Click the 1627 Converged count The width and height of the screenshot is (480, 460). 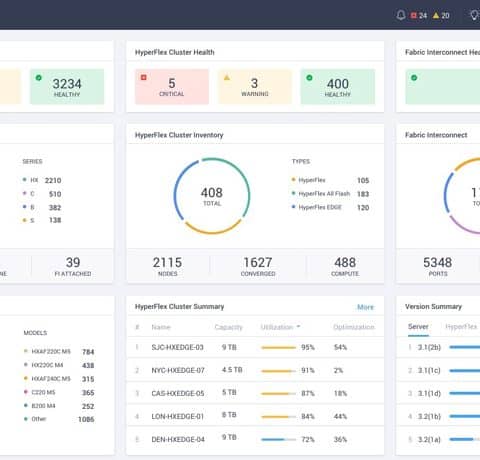[x=258, y=266]
